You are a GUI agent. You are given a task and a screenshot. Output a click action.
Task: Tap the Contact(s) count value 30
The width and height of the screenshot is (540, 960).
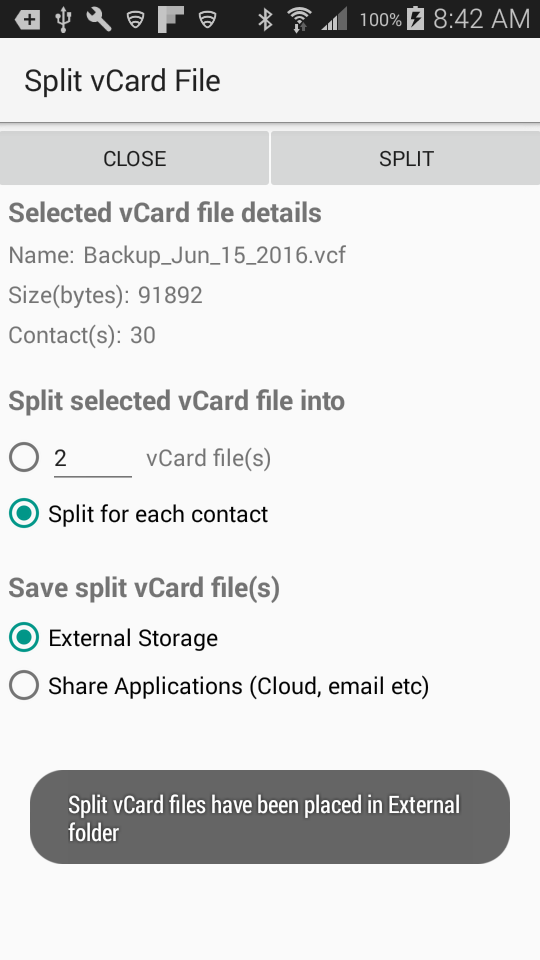click(x=143, y=335)
